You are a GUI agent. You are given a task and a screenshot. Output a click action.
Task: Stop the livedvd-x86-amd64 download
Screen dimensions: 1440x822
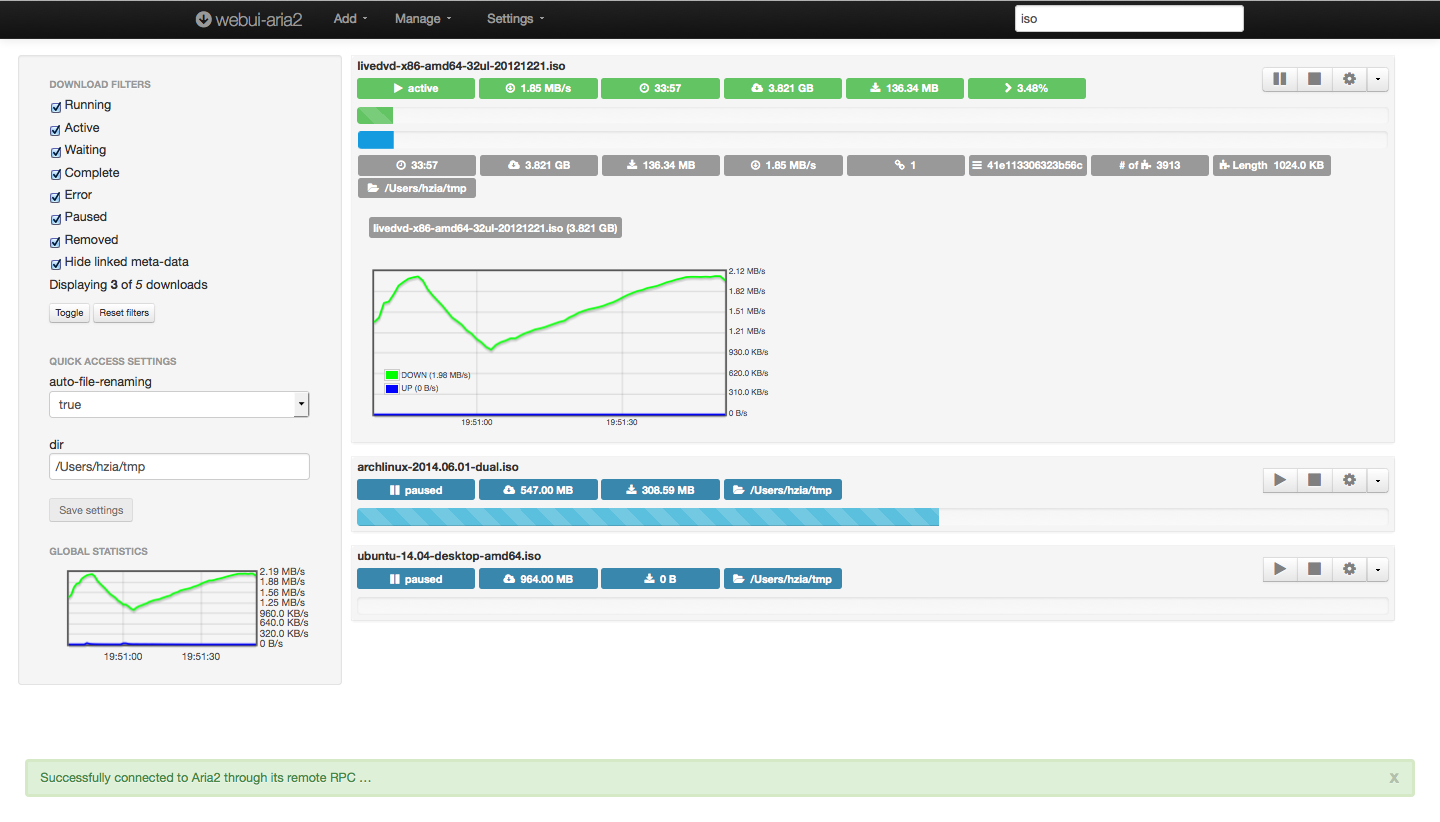[x=1314, y=79]
